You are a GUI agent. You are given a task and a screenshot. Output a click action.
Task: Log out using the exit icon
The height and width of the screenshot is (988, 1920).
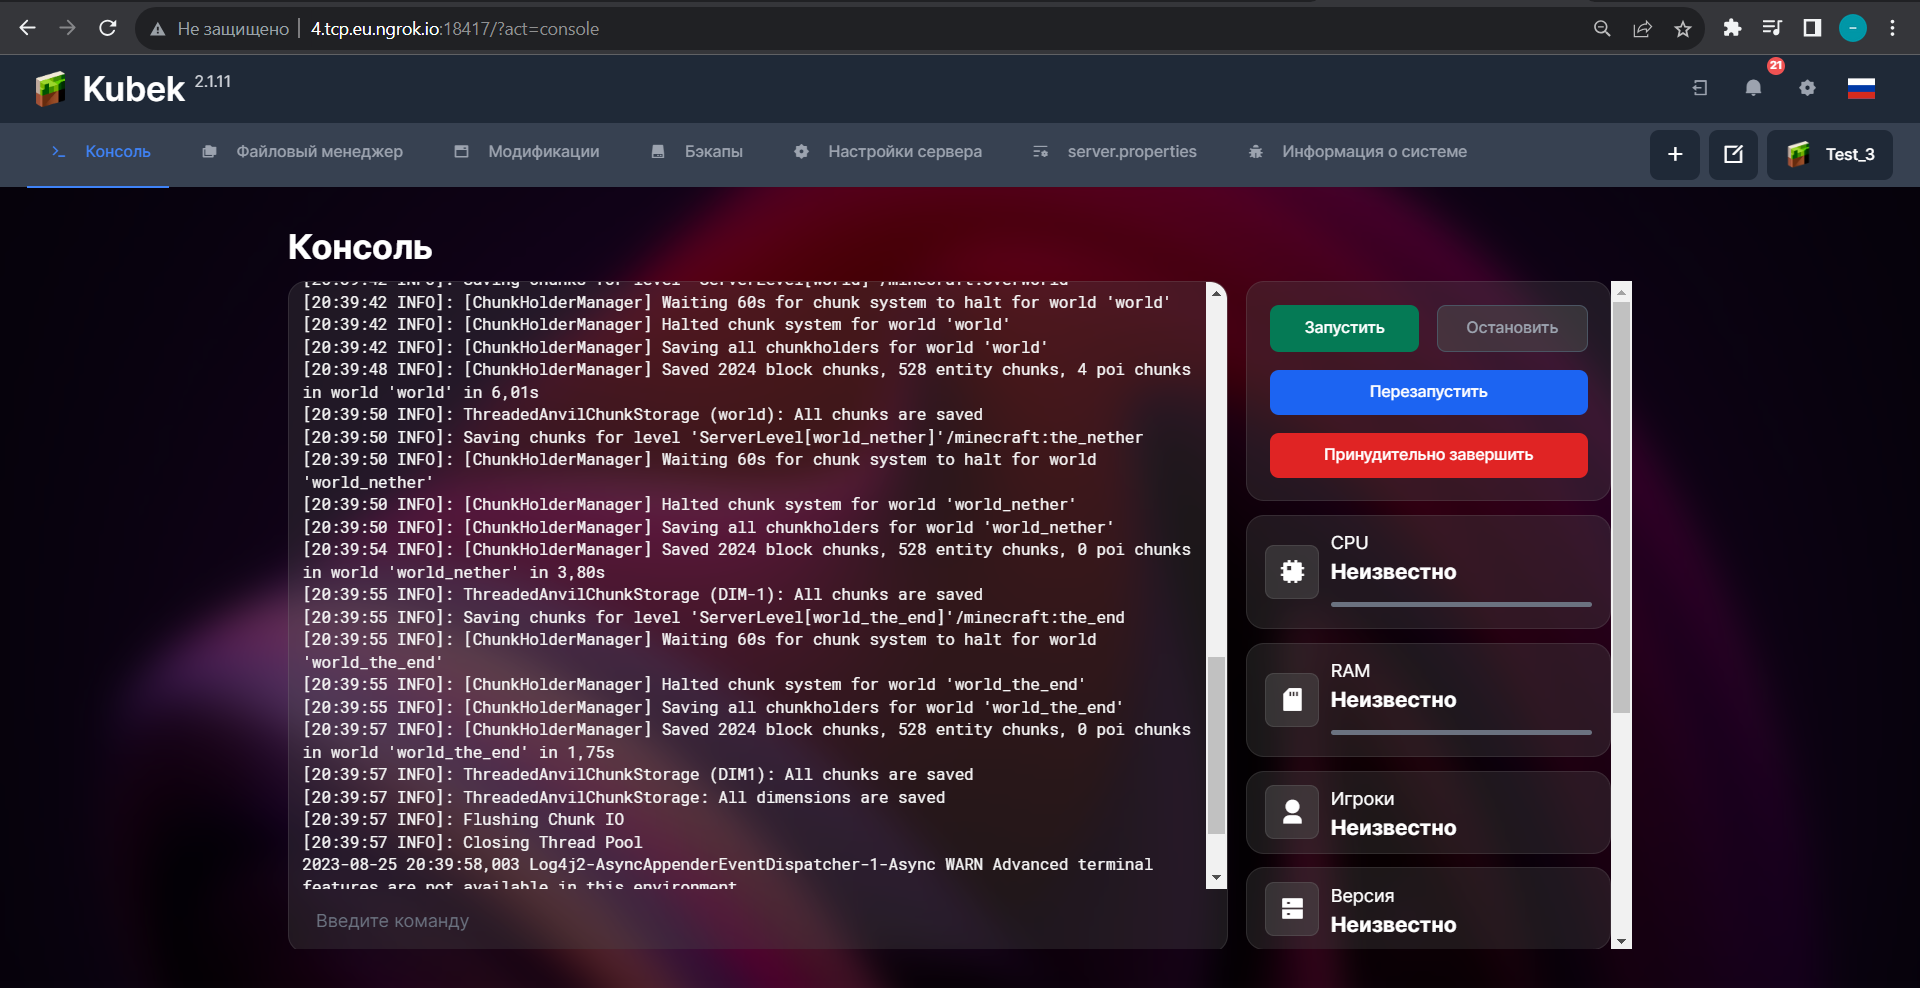pos(1698,88)
